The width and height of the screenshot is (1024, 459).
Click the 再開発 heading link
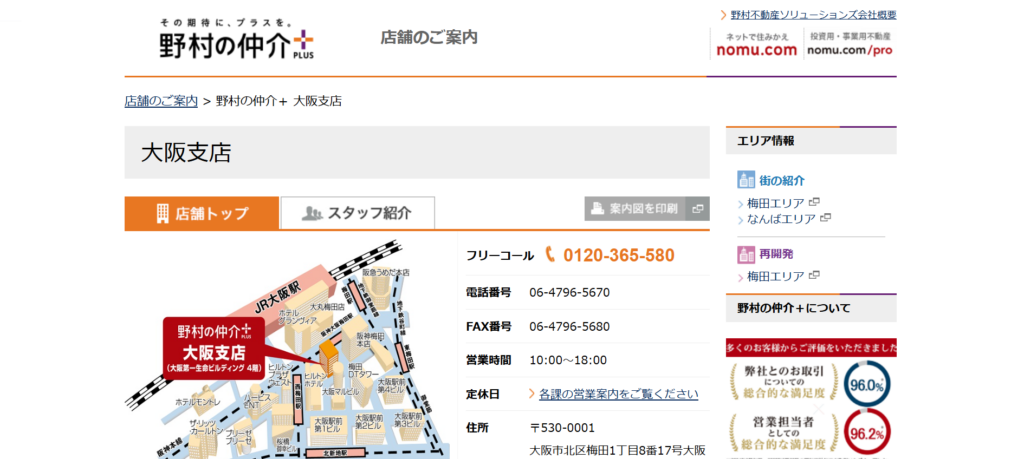(776, 253)
